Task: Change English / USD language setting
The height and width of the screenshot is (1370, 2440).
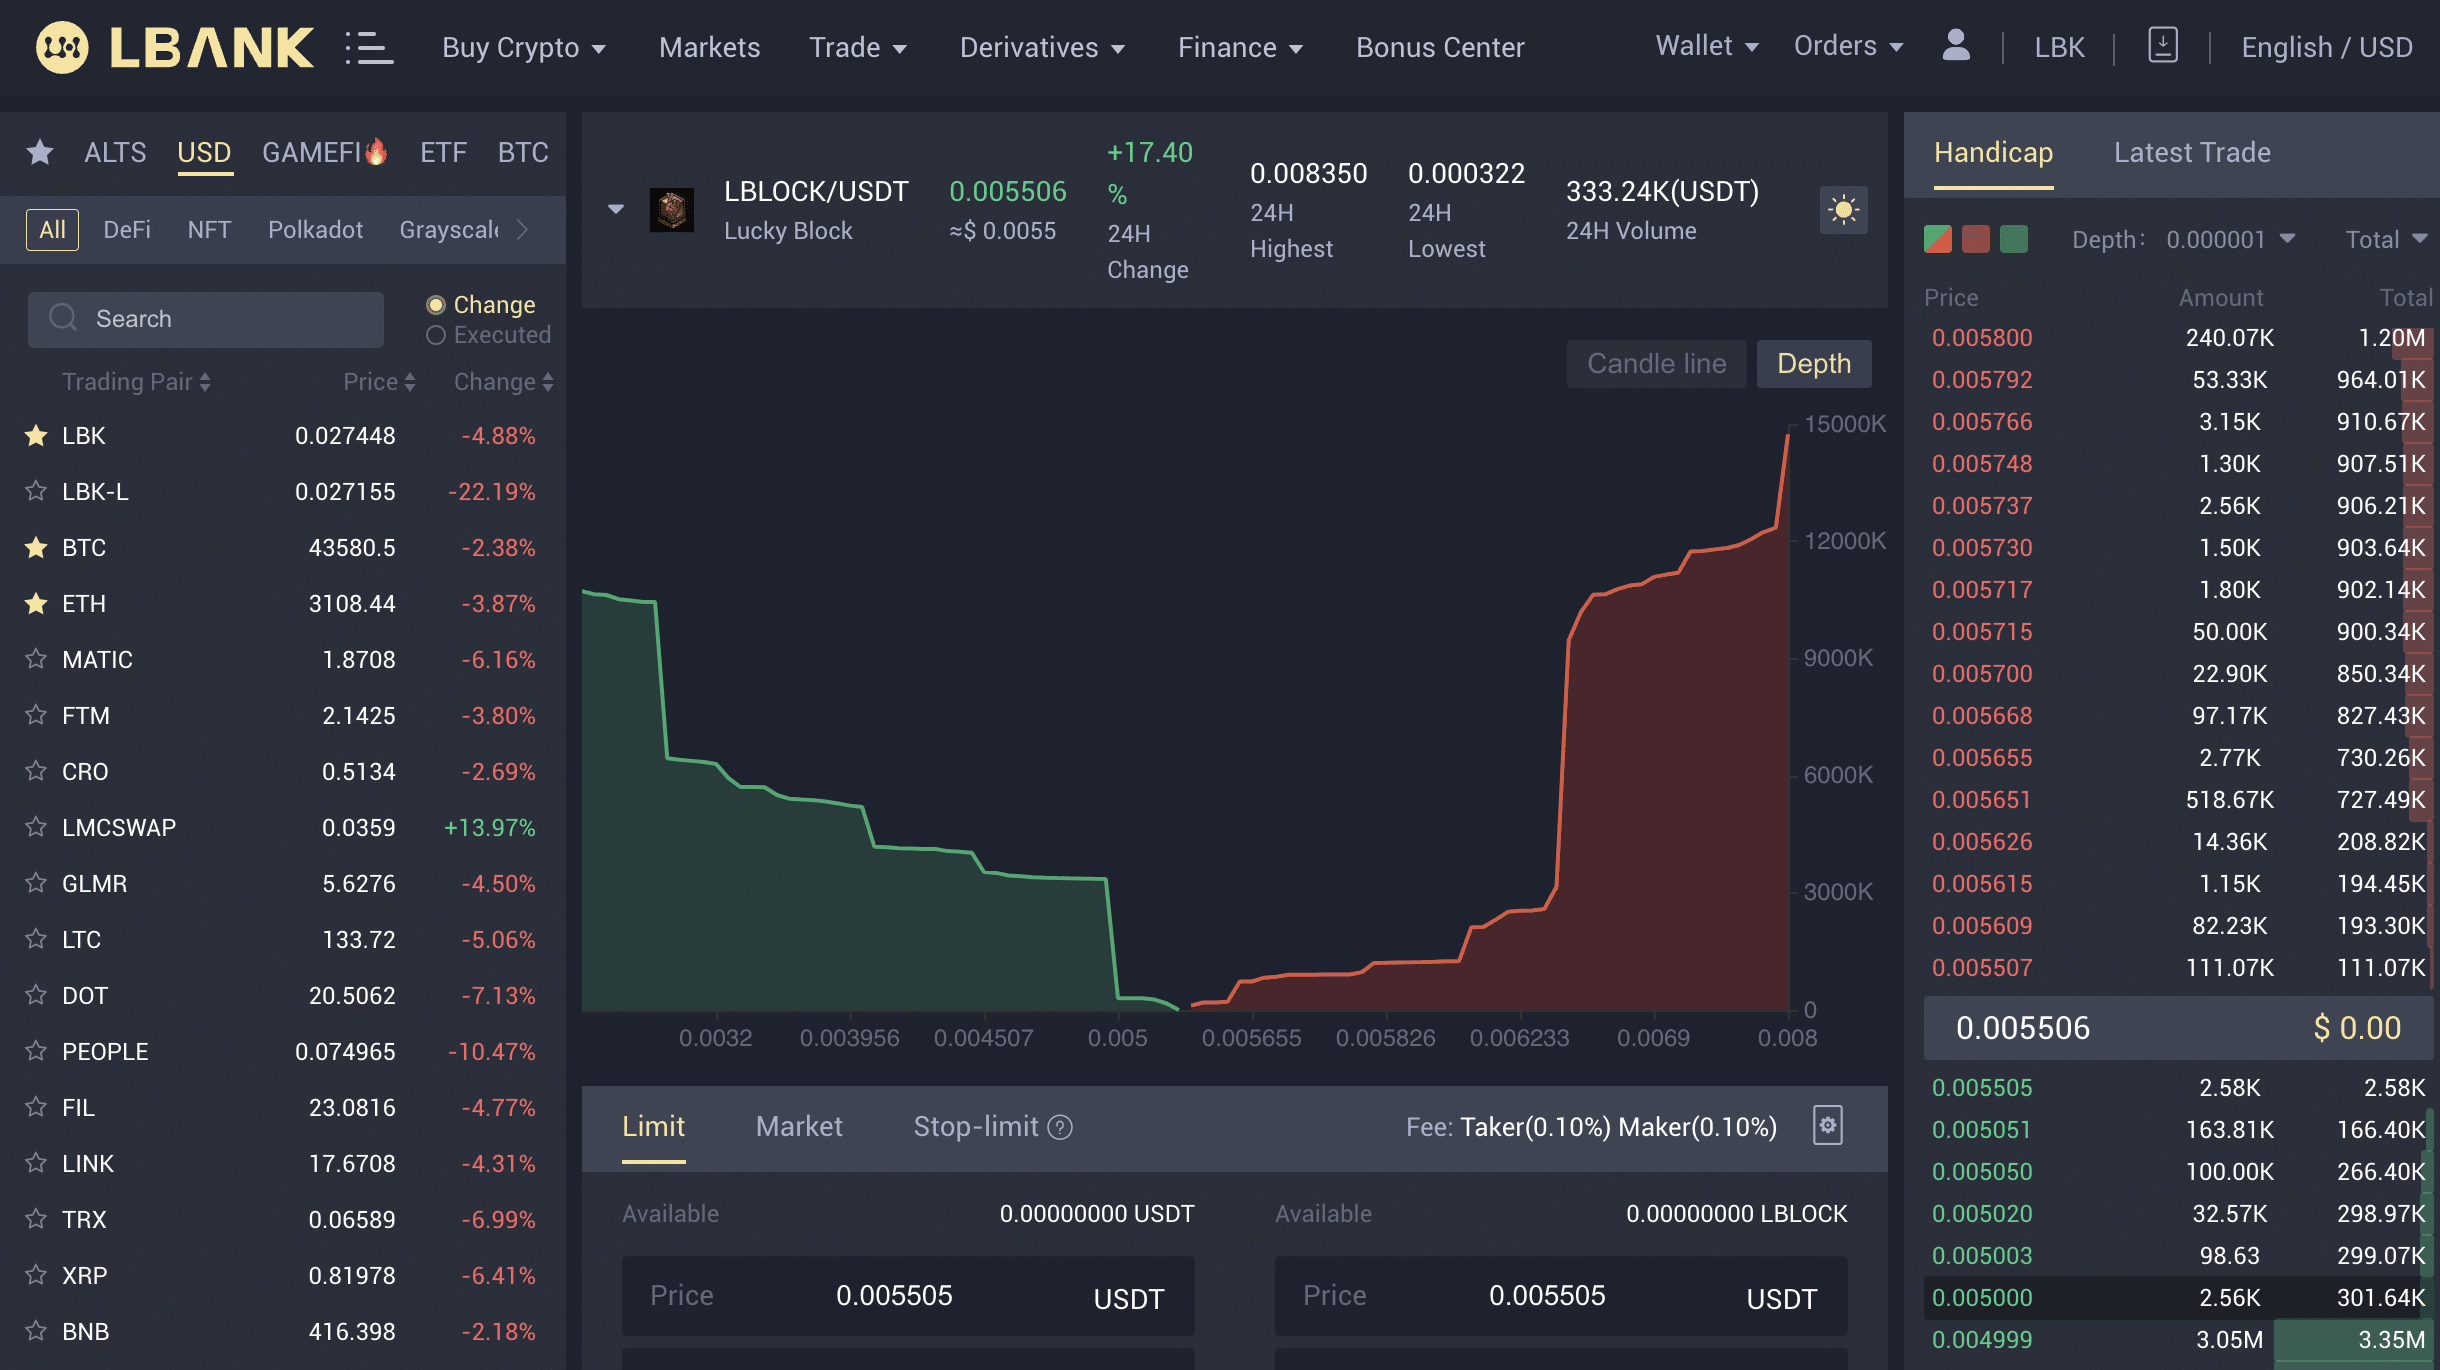Action: click(2327, 47)
